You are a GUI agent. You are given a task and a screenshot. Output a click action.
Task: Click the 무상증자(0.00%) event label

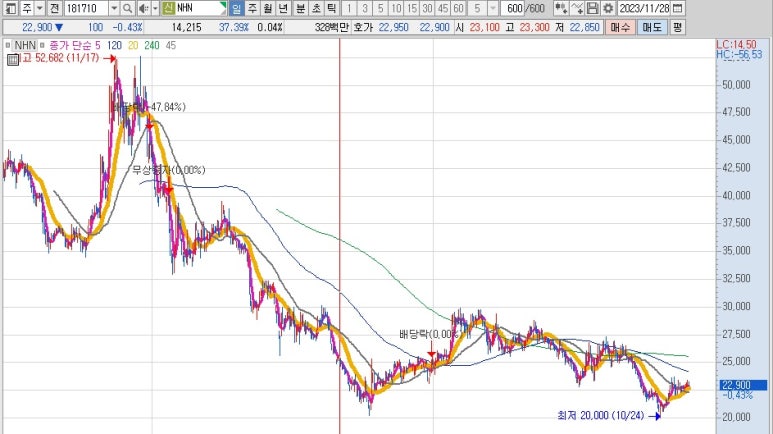point(169,170)
